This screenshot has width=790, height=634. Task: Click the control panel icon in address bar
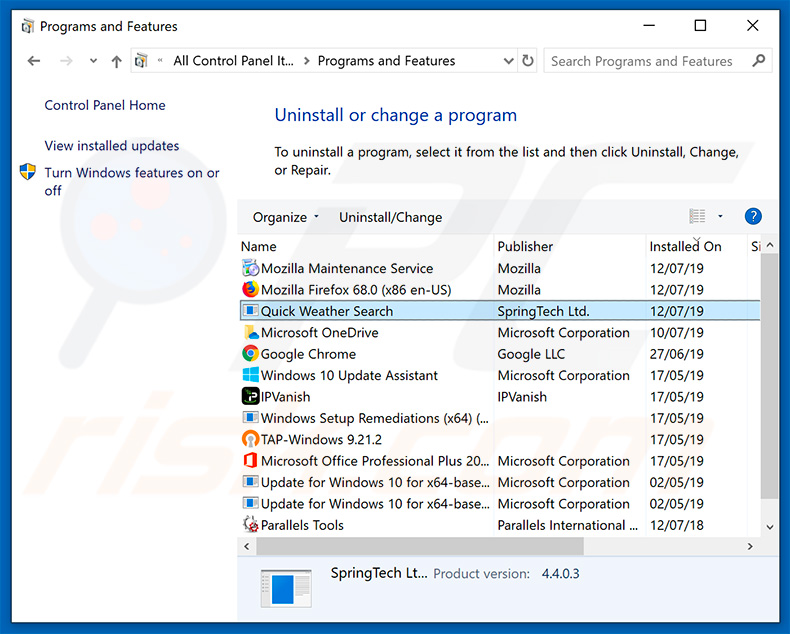click(x=142, y=61)
